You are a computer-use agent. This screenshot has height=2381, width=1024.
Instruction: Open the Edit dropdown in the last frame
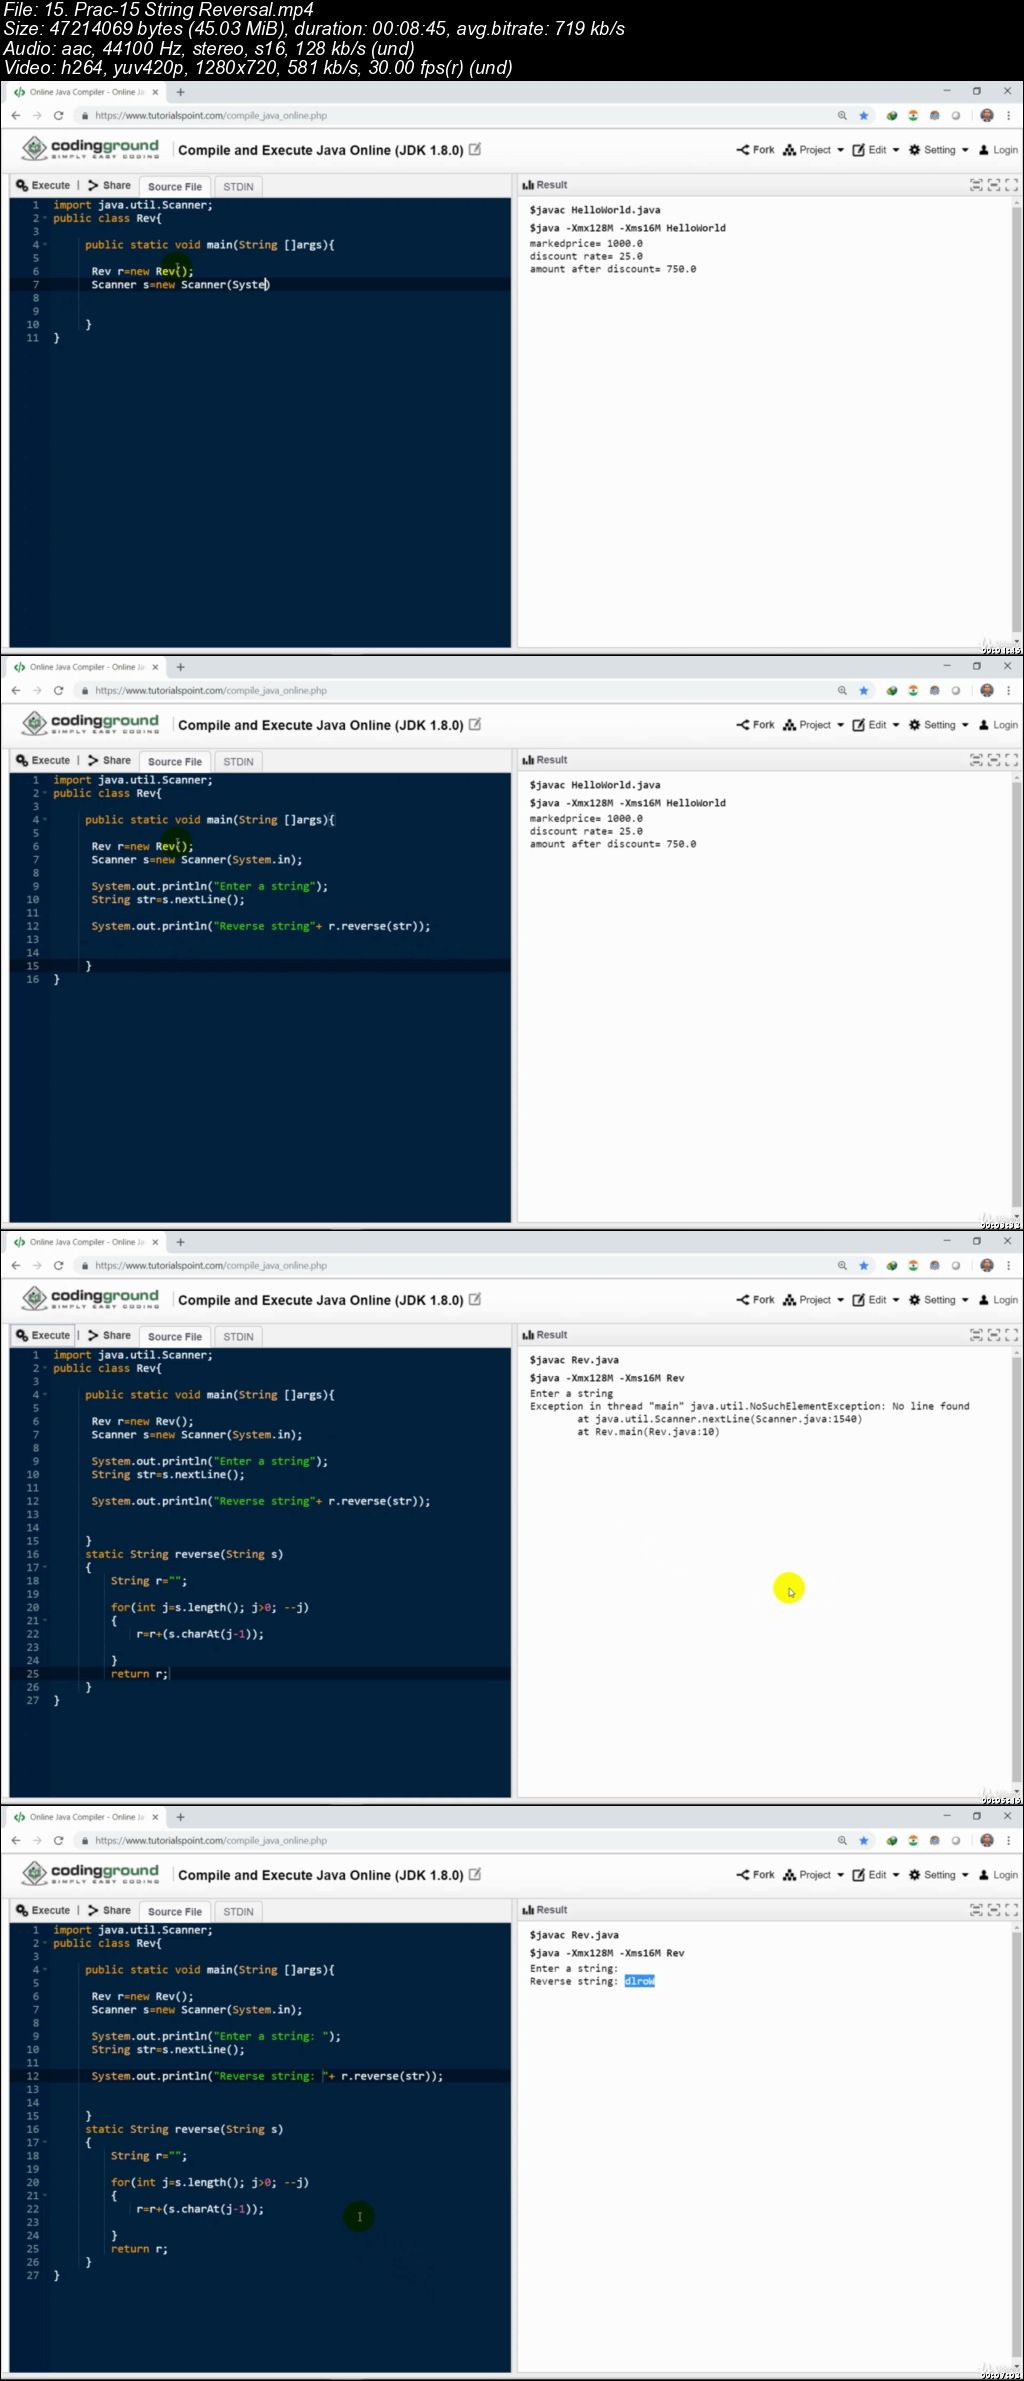point(876,1875)
